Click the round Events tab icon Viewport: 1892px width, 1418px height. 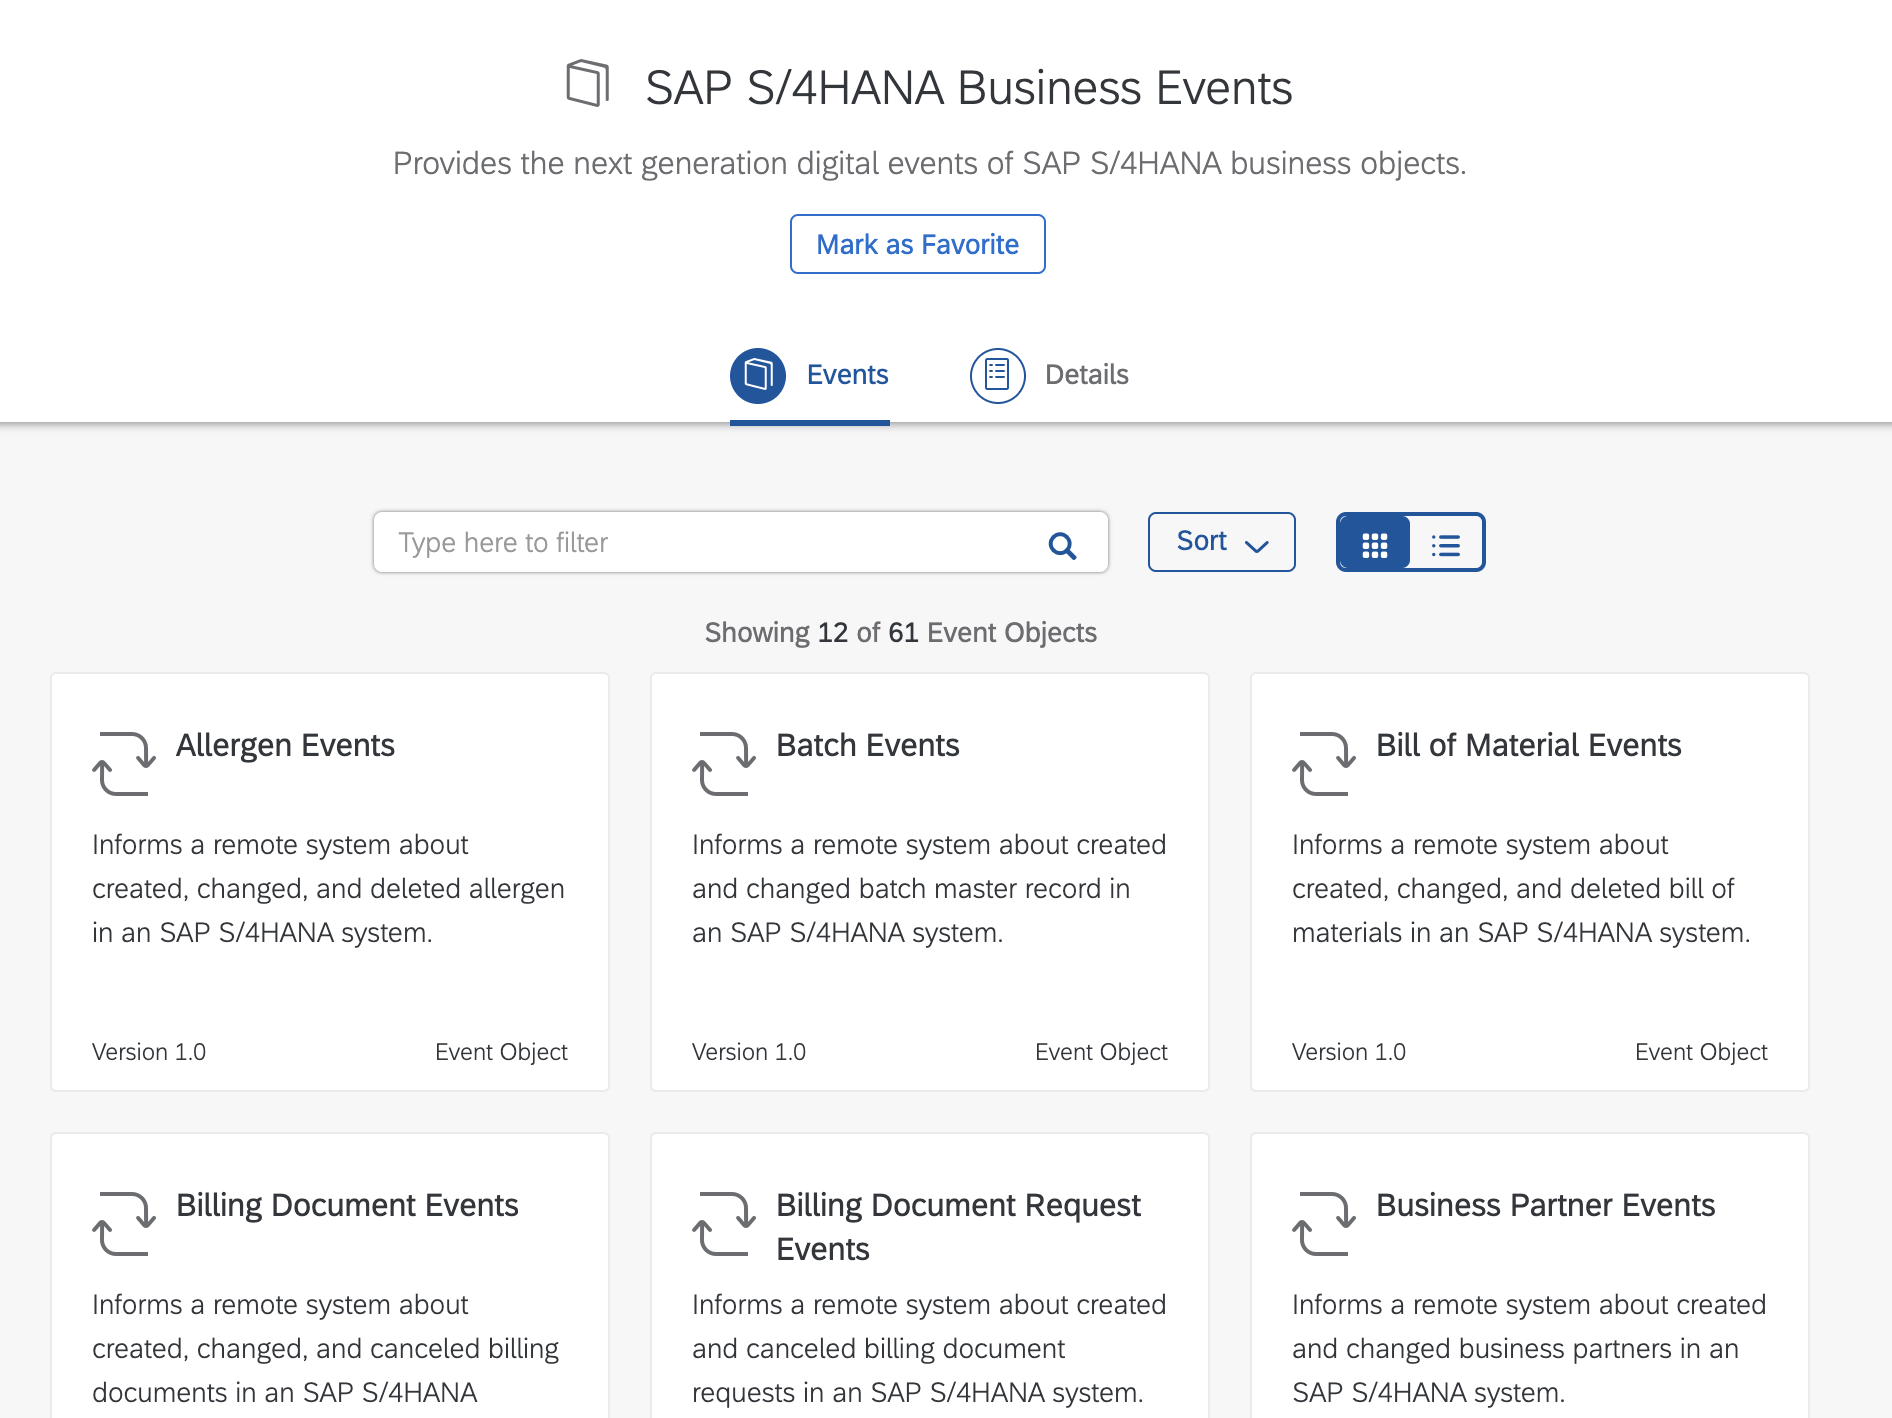(758, 376)
